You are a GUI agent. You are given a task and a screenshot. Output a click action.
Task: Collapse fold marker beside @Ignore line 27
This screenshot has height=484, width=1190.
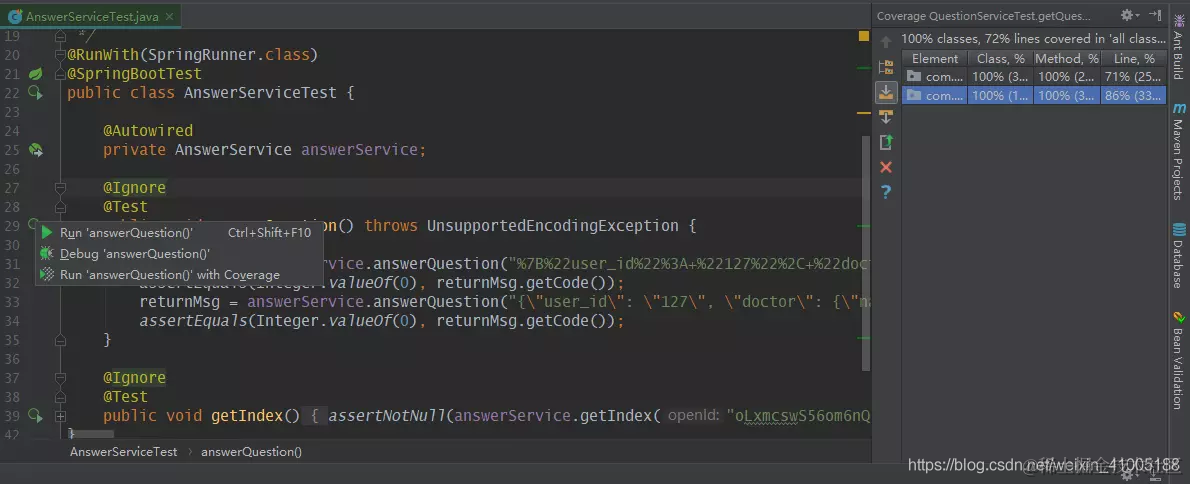coord(61,188)
